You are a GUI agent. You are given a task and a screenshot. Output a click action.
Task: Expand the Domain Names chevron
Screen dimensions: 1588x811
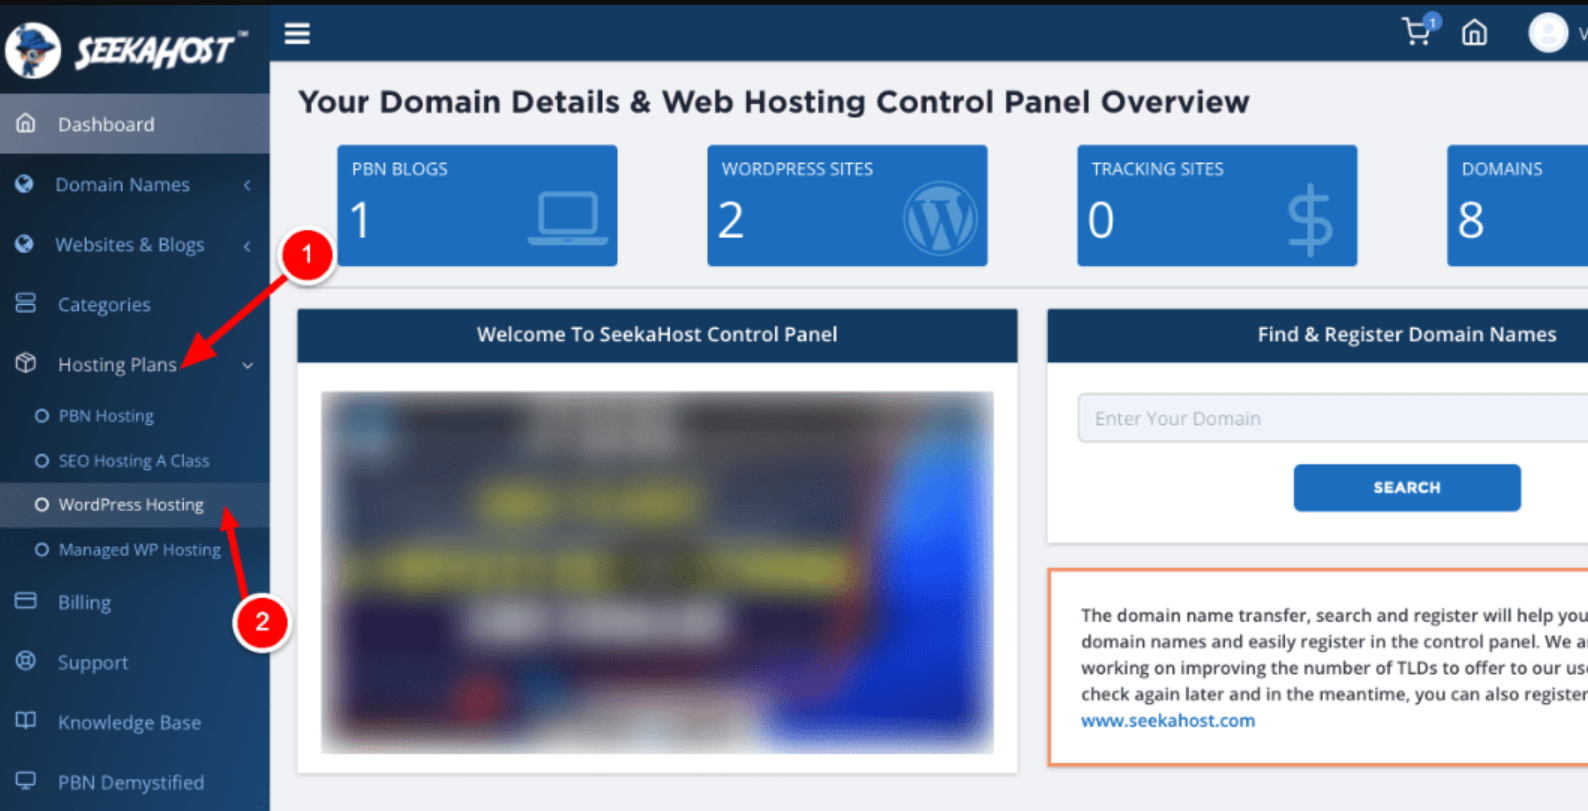(x=247, y=185)
